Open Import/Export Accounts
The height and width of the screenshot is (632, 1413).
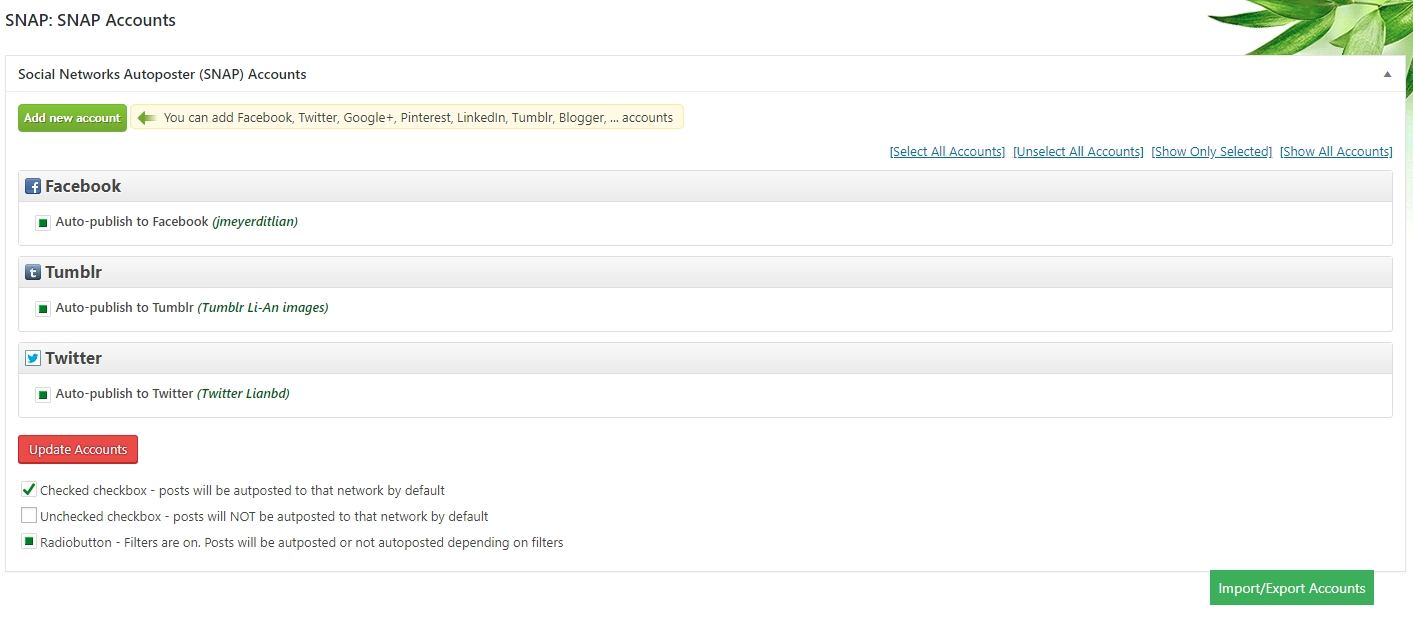1291,588
